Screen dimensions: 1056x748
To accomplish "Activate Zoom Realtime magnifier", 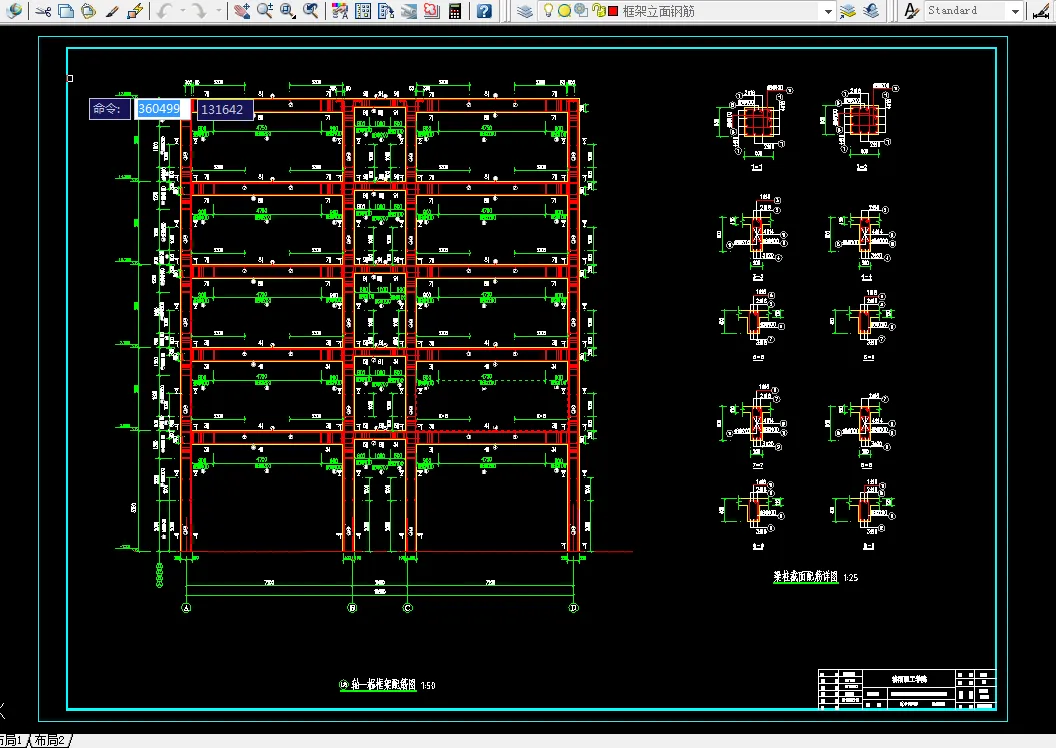I will [265, 11].
